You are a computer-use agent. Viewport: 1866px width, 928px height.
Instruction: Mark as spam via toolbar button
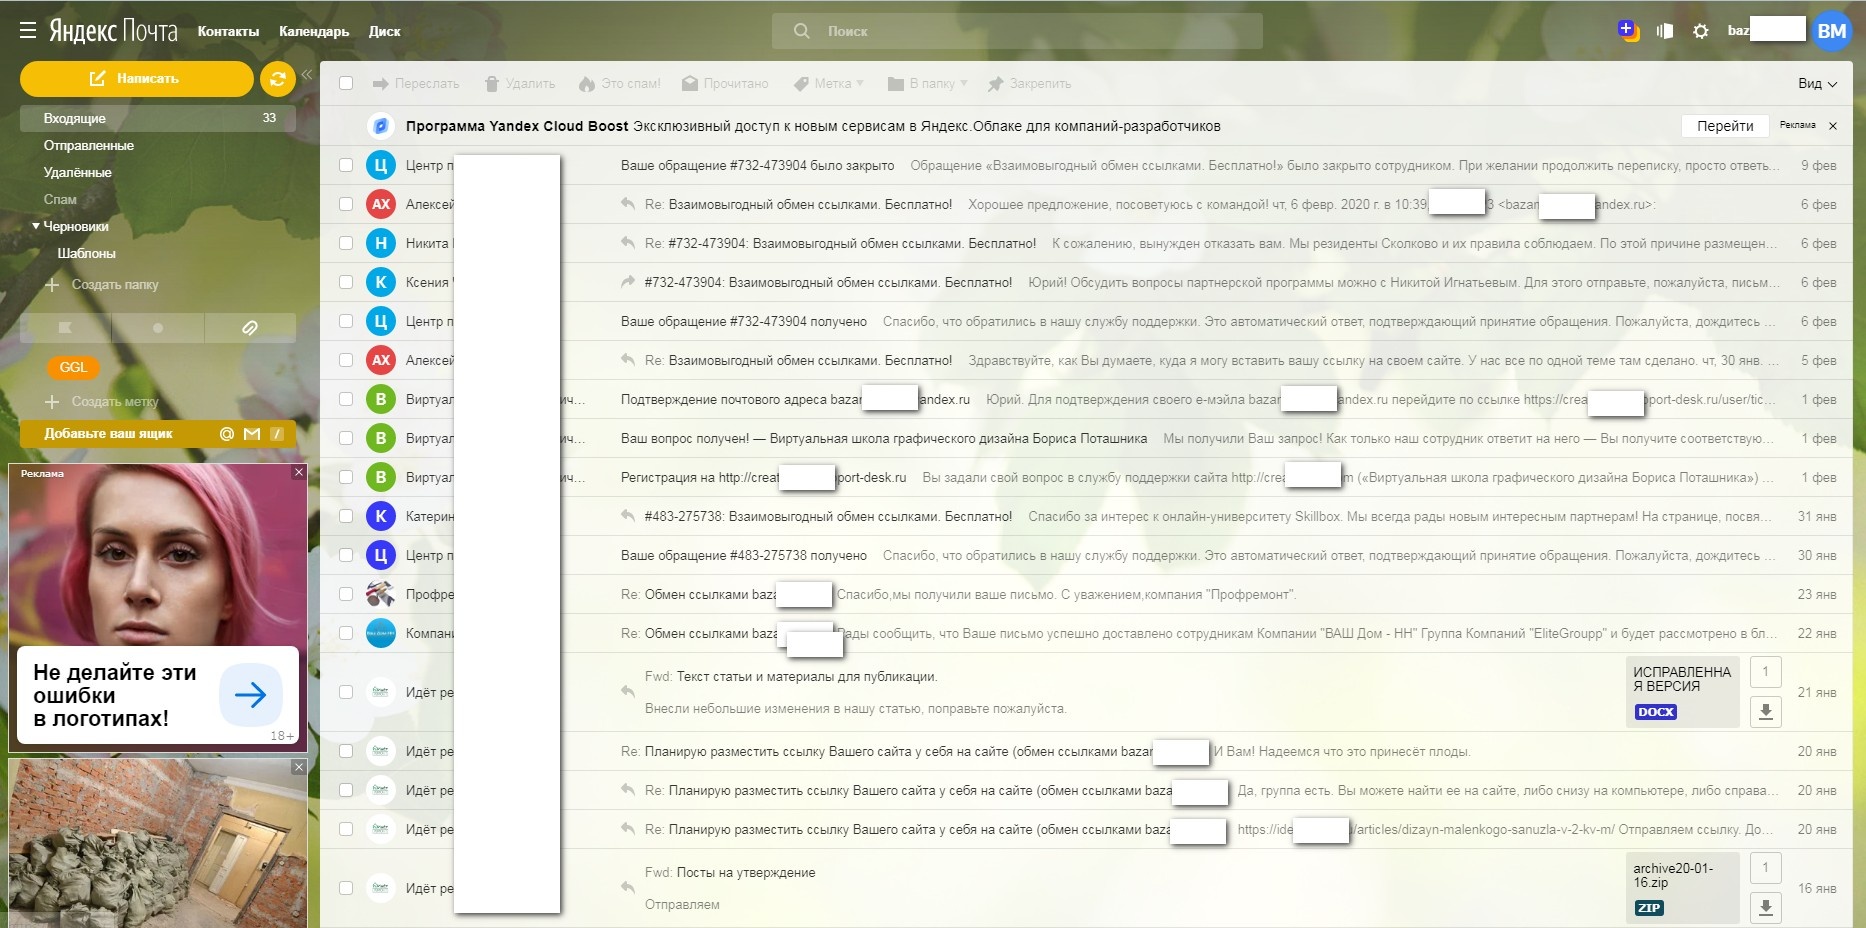pyautogui.click(x=619, y=84)
